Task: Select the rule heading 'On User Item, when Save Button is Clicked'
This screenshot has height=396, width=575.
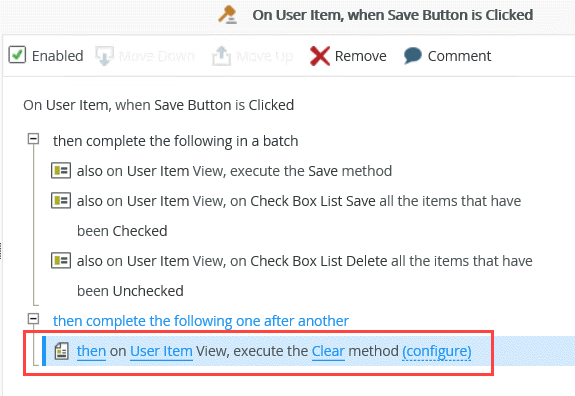Action: click(158, 105)
